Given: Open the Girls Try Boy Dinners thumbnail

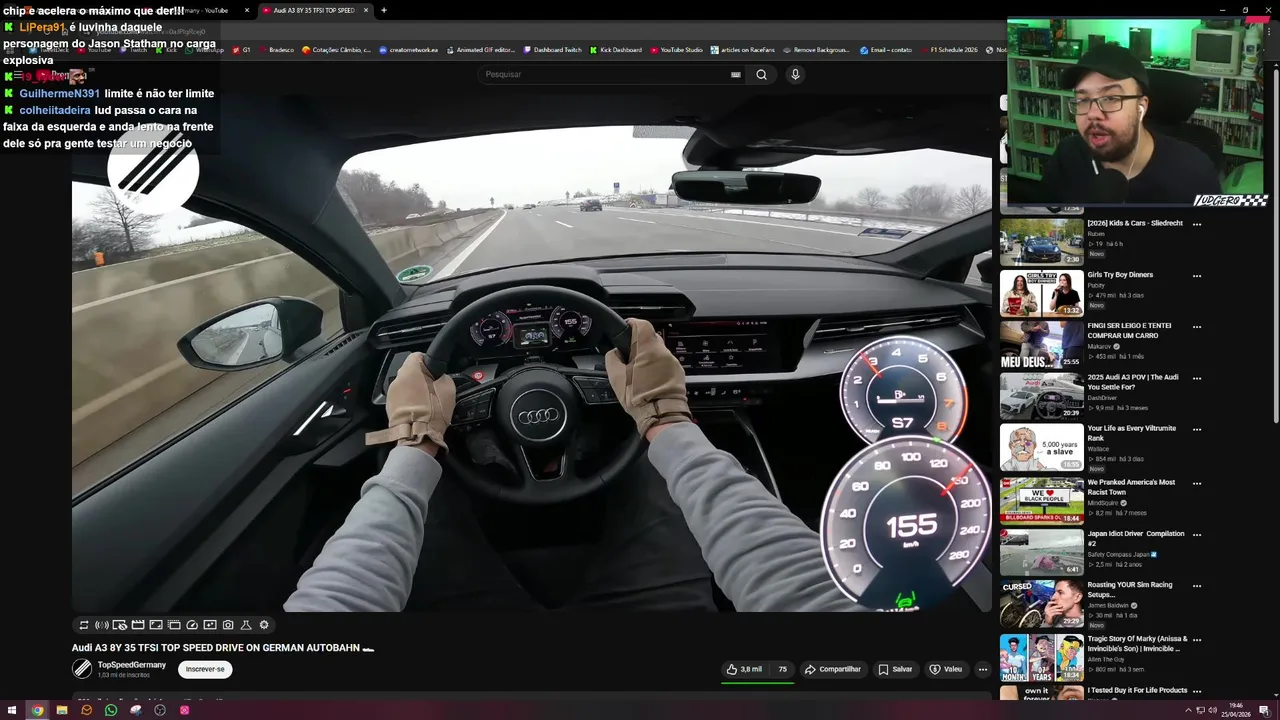Looking at the screenshot, I should point(1041,293).
